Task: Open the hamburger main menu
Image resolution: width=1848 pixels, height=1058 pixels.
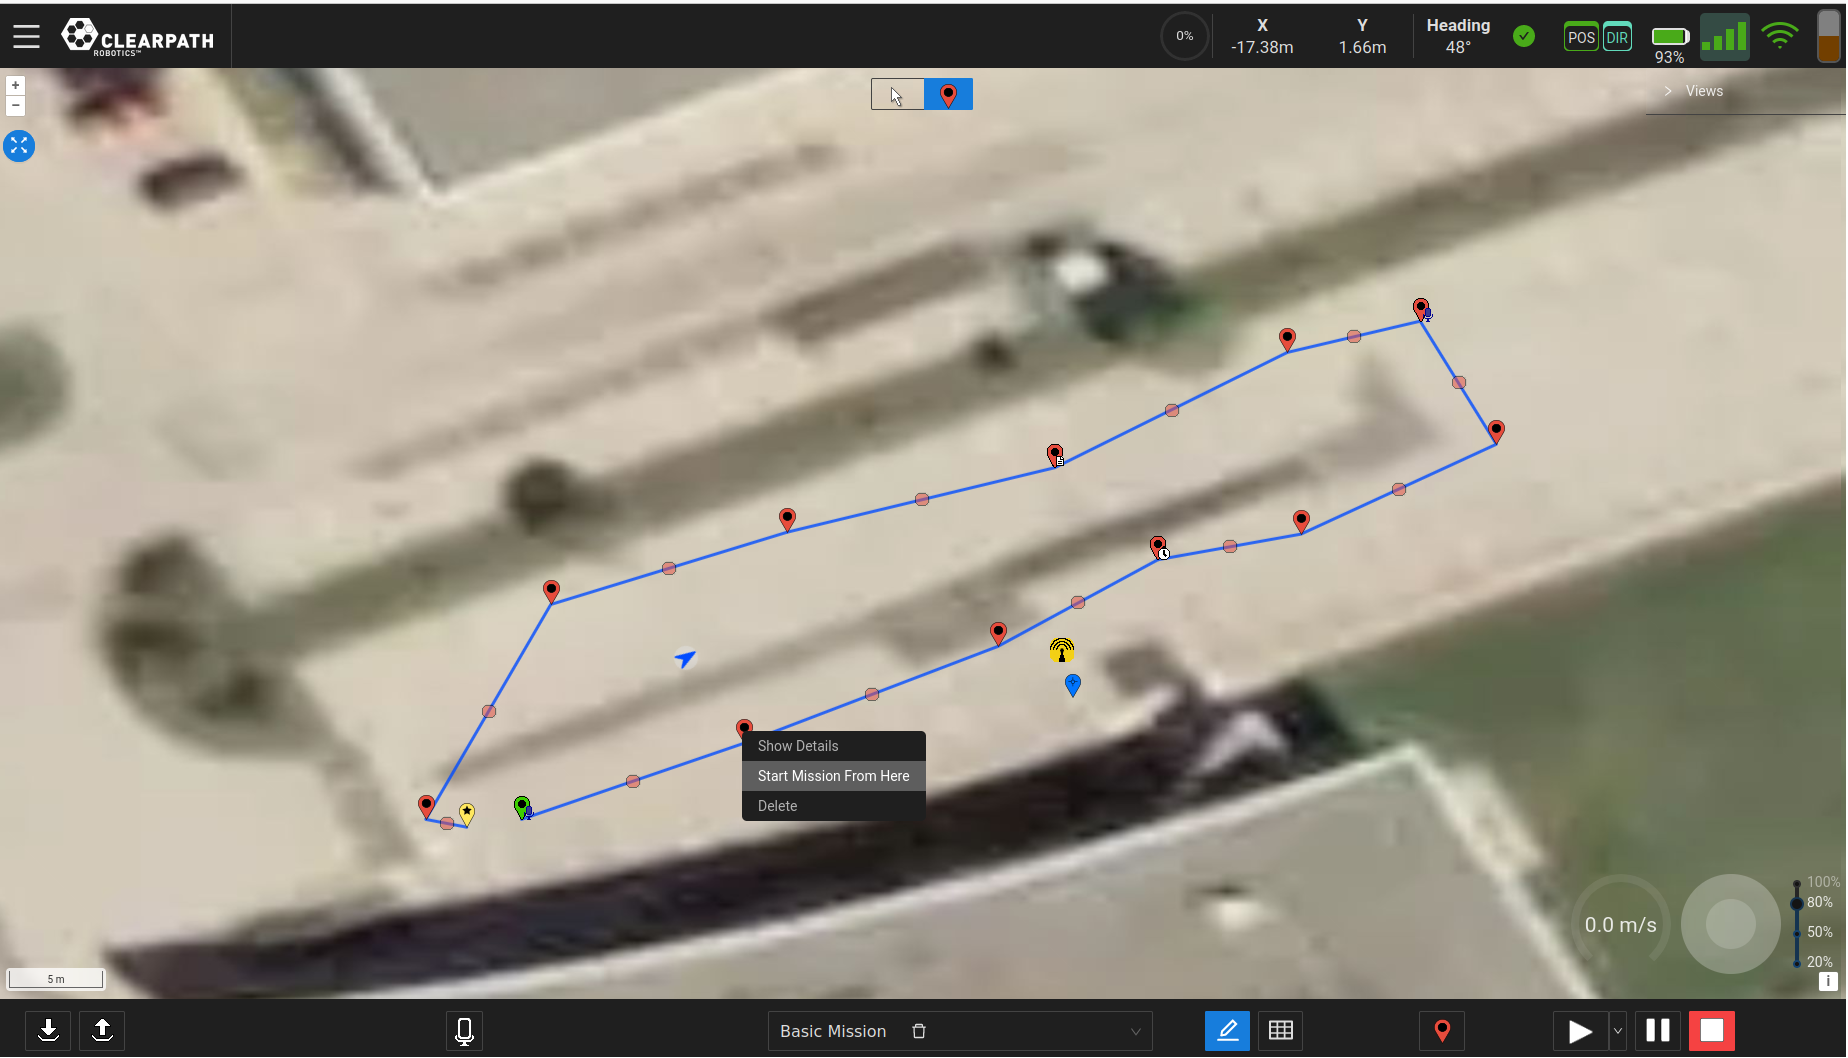Action: (x=27, y=37)
